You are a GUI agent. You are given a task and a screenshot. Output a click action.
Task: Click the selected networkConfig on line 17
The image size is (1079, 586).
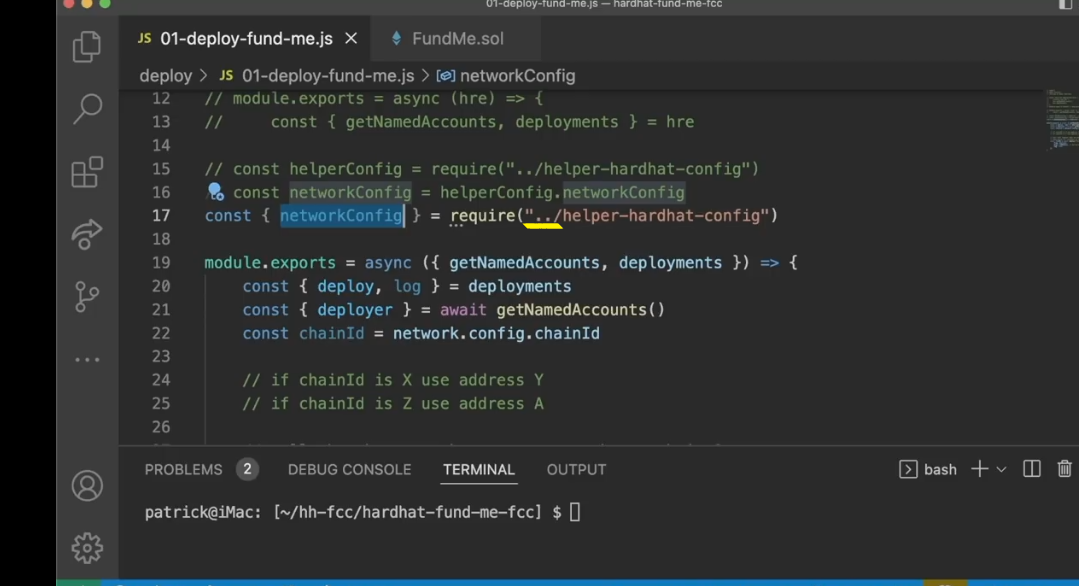341,215
